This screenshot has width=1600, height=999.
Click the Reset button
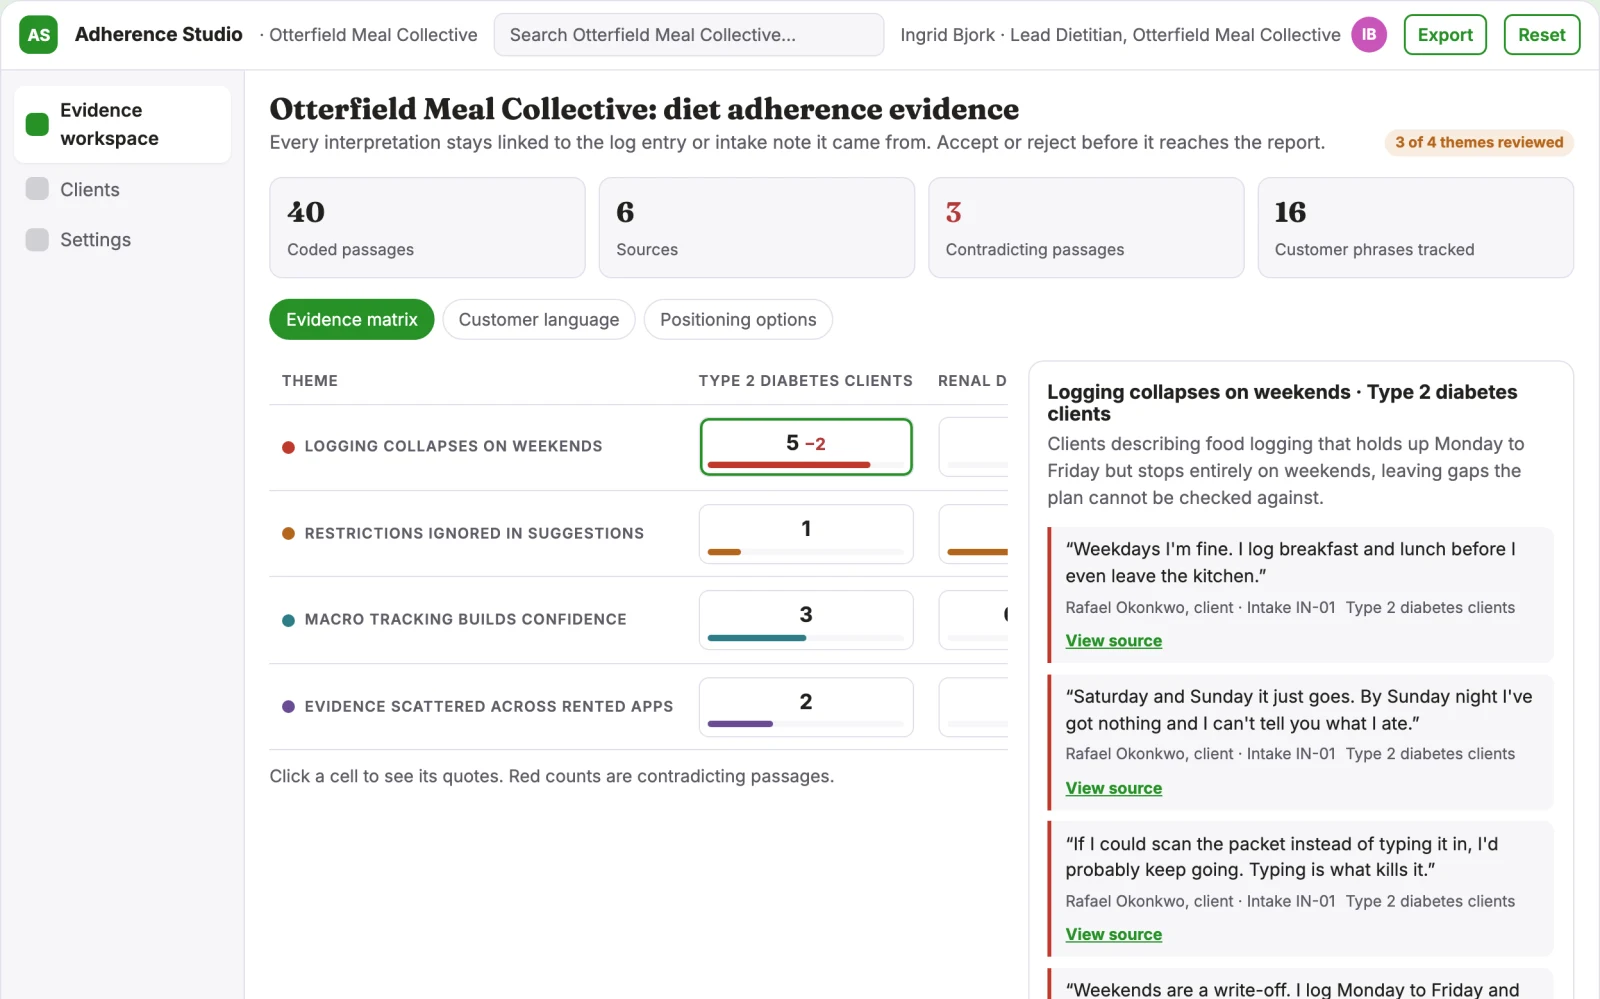(x=1542, y=35)
